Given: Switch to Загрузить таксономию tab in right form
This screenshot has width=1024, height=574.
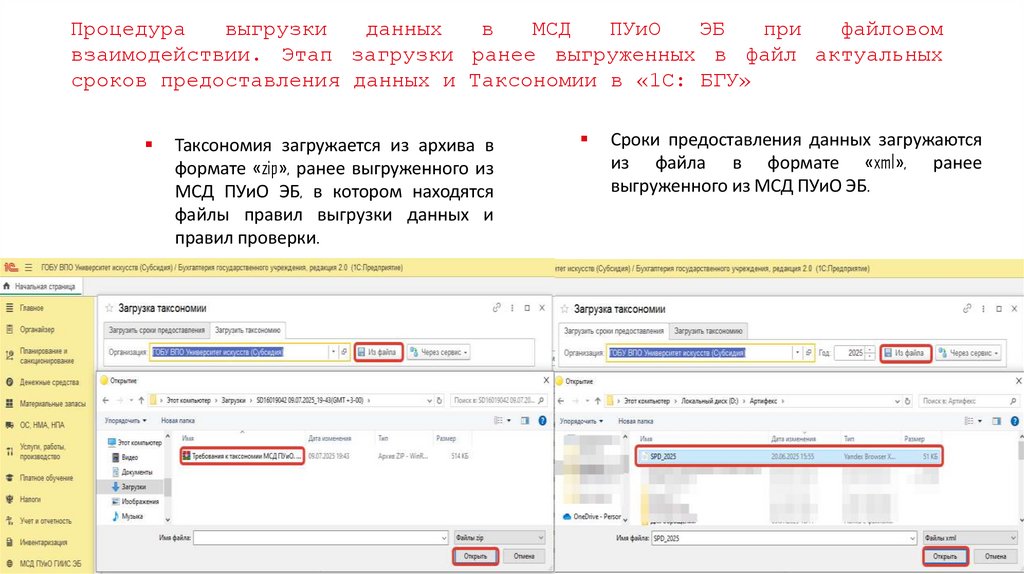Looking at the screenshot, I should [708, 331].
